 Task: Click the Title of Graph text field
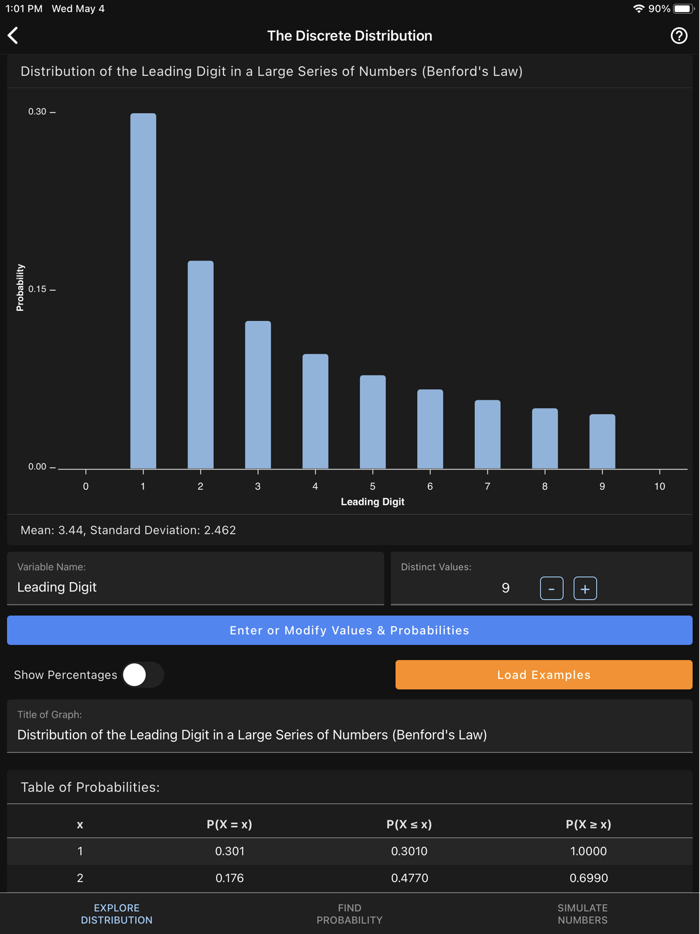tap(349, 736)
